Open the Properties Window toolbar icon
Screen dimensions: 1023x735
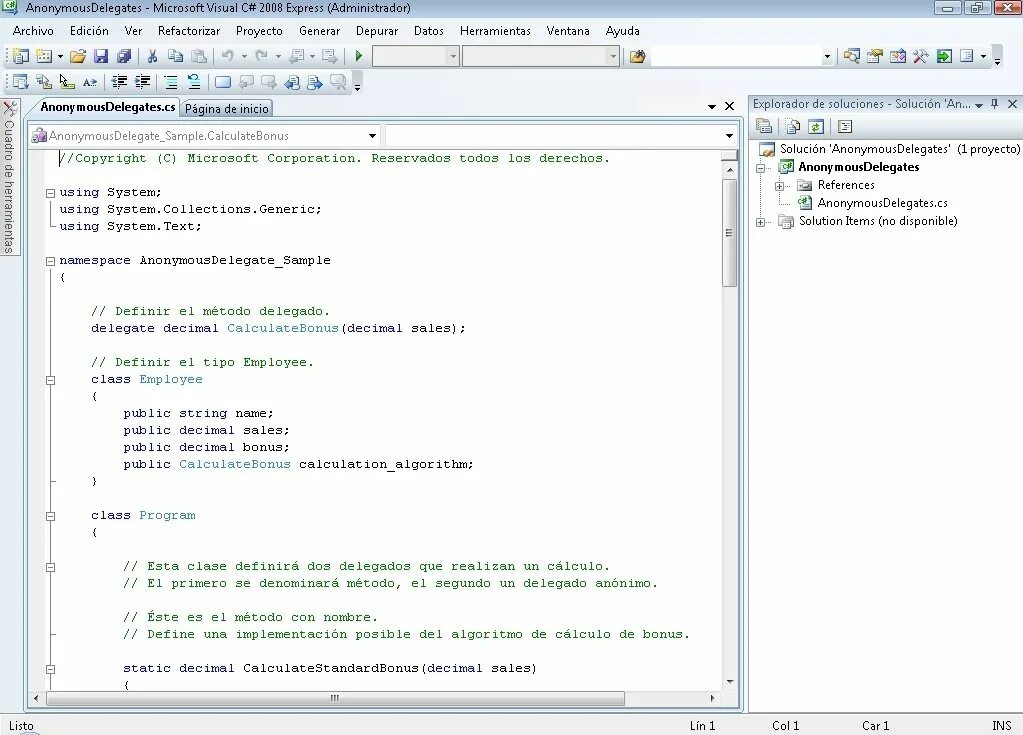(874, 56)
